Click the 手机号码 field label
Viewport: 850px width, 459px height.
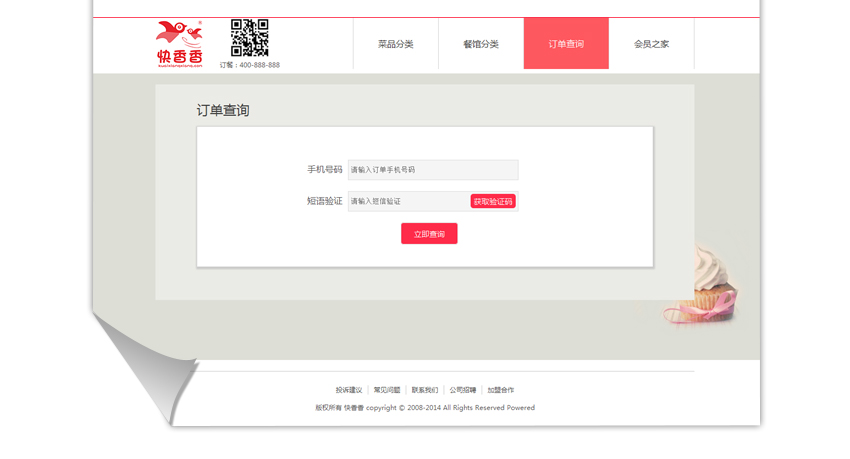pos(324,170)
